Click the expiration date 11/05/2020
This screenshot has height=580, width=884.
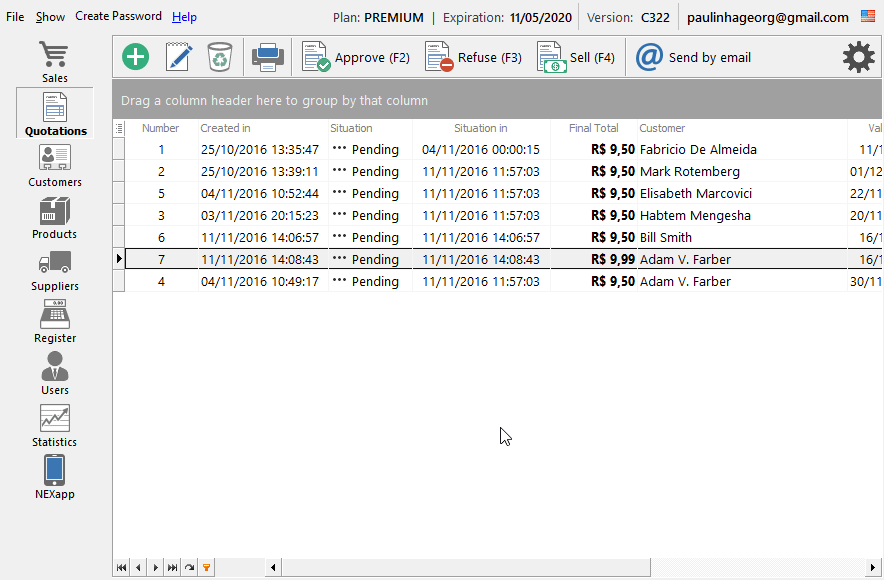(x=541, y=17)
